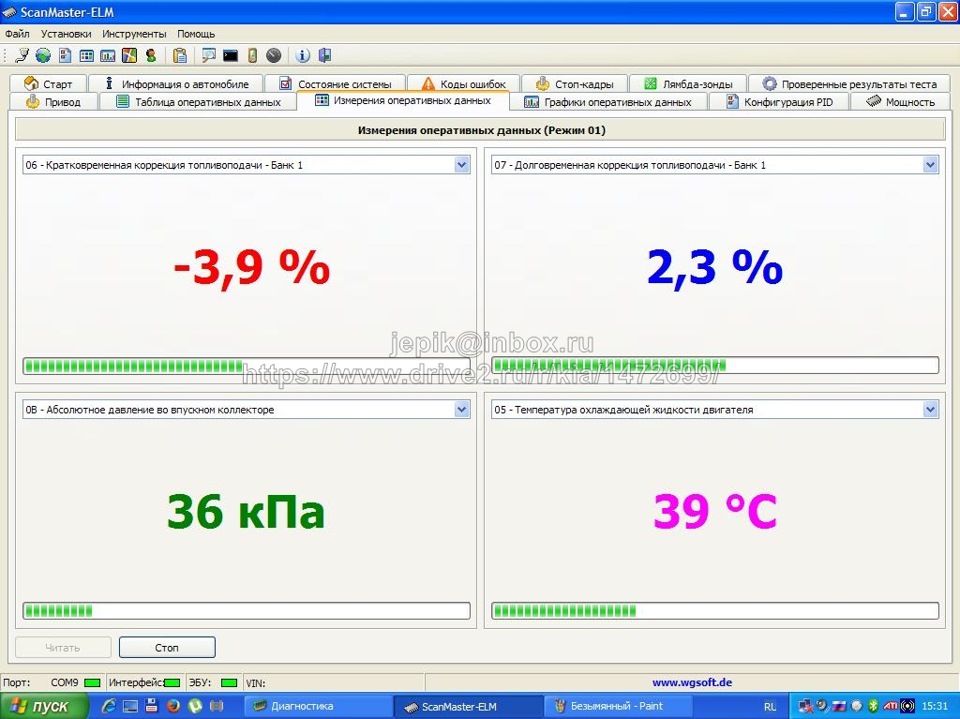The width and height of the screenshot is (960, 719).
Task: Open the Лямбда-зонды tab
Action: (689, 84)
